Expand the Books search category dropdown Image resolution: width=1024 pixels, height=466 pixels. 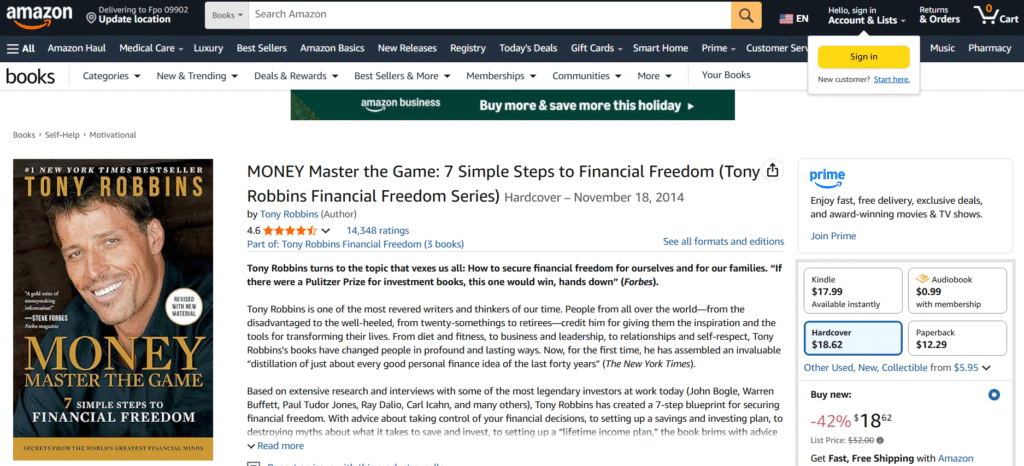click(225, 15)
